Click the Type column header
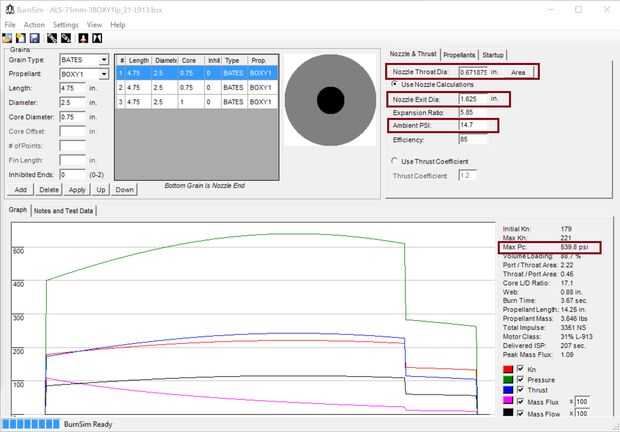This screenshot has height=432, width=620. (x=233, y=60)
